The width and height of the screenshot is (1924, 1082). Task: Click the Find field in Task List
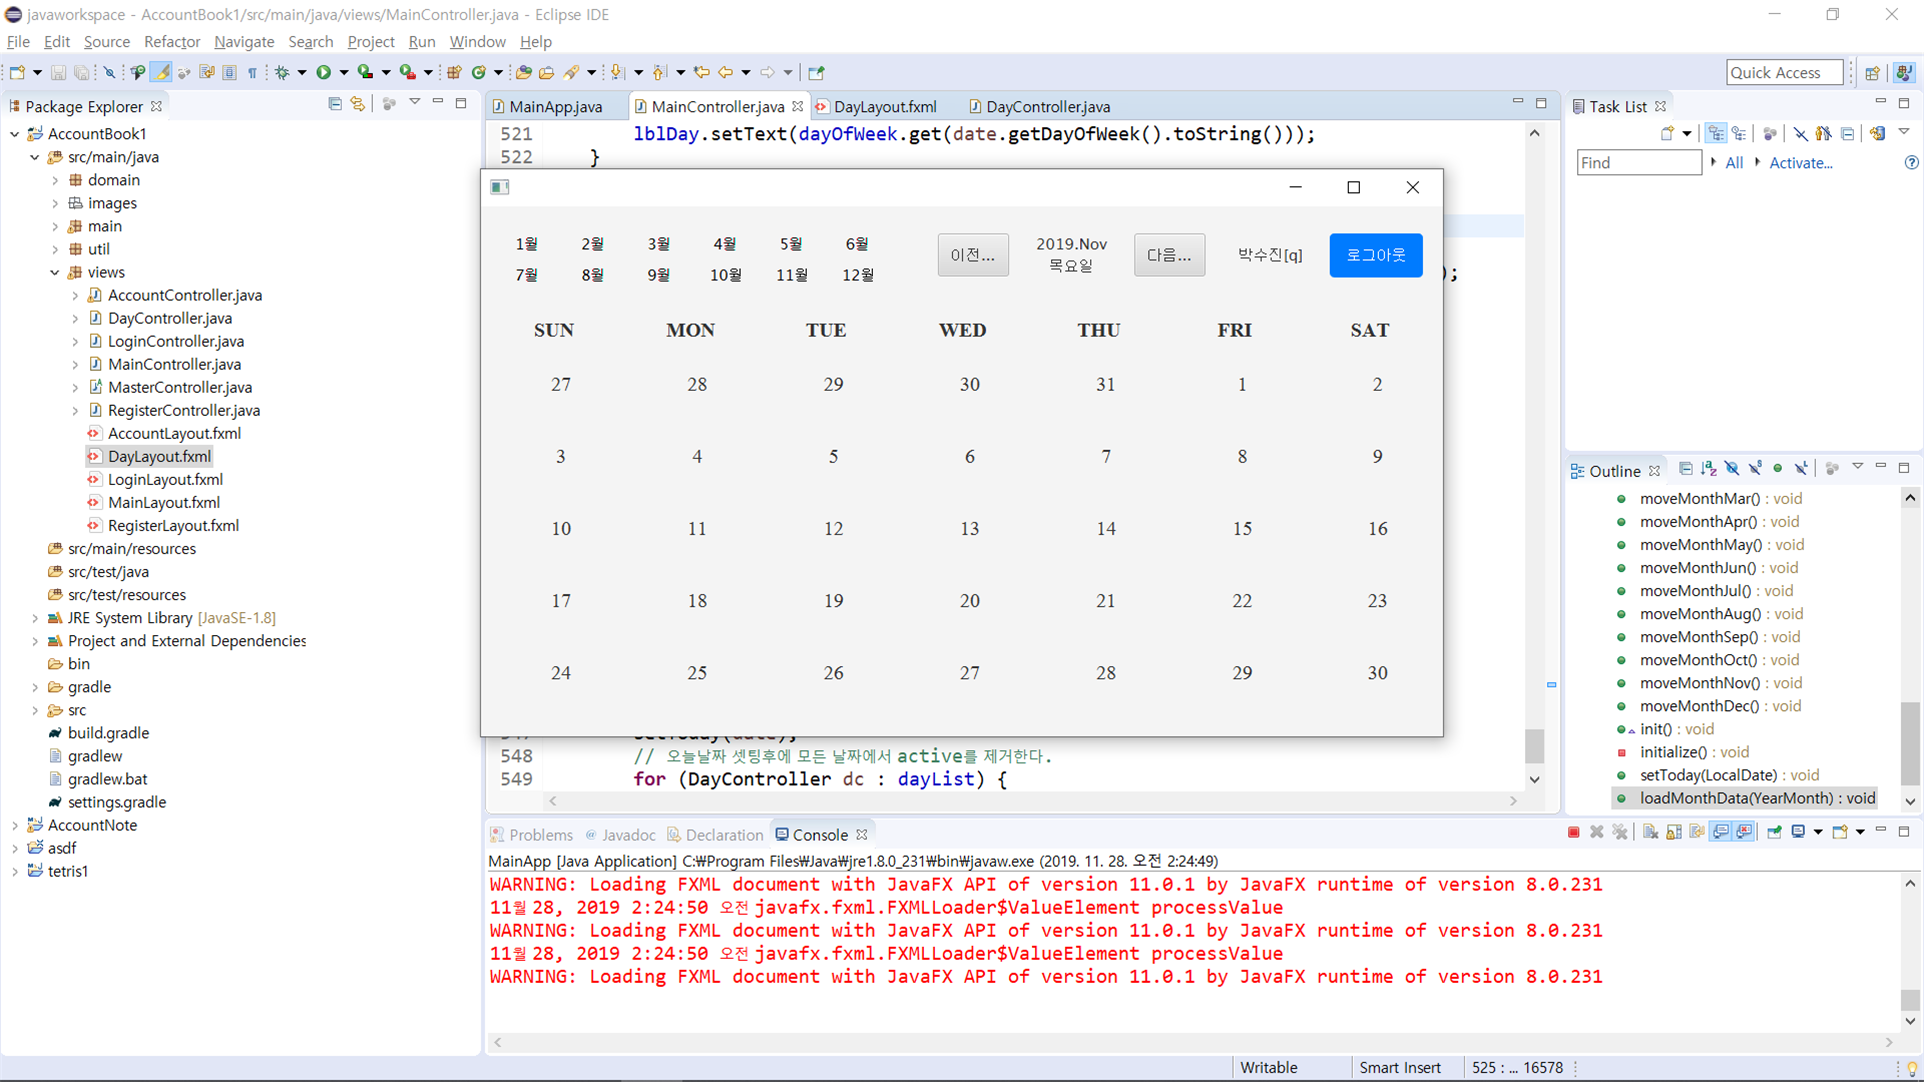coord(1638,162)
